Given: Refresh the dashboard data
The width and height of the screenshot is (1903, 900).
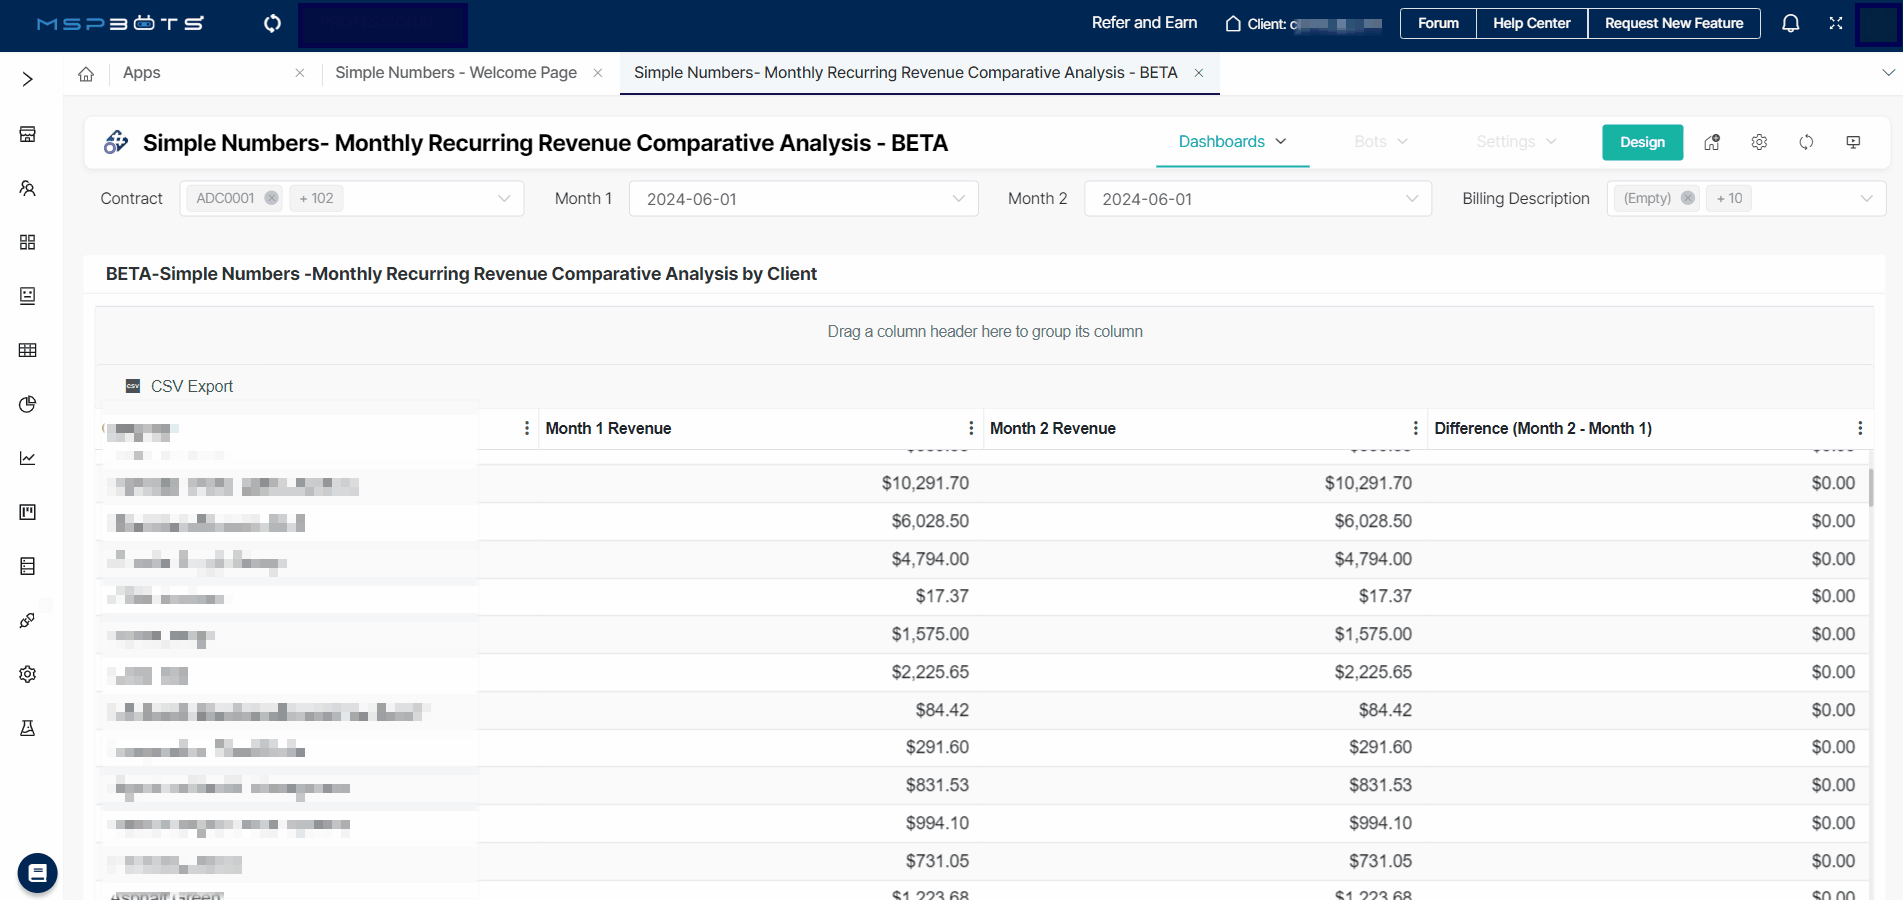Looking at the screenshot, I should click(1806, 142).
